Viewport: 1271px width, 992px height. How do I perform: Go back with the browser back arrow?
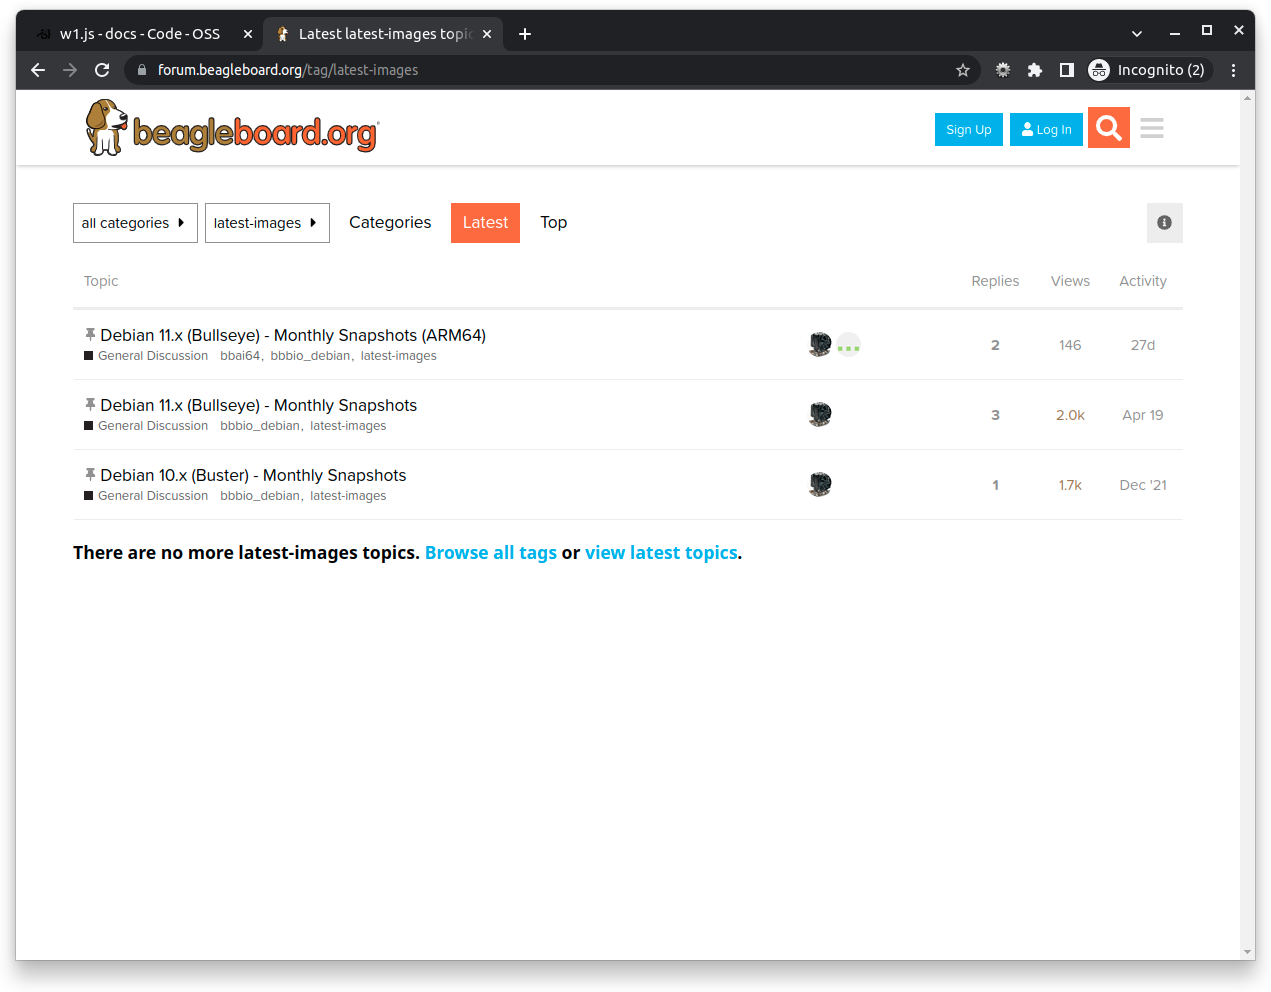click(38, 70)
